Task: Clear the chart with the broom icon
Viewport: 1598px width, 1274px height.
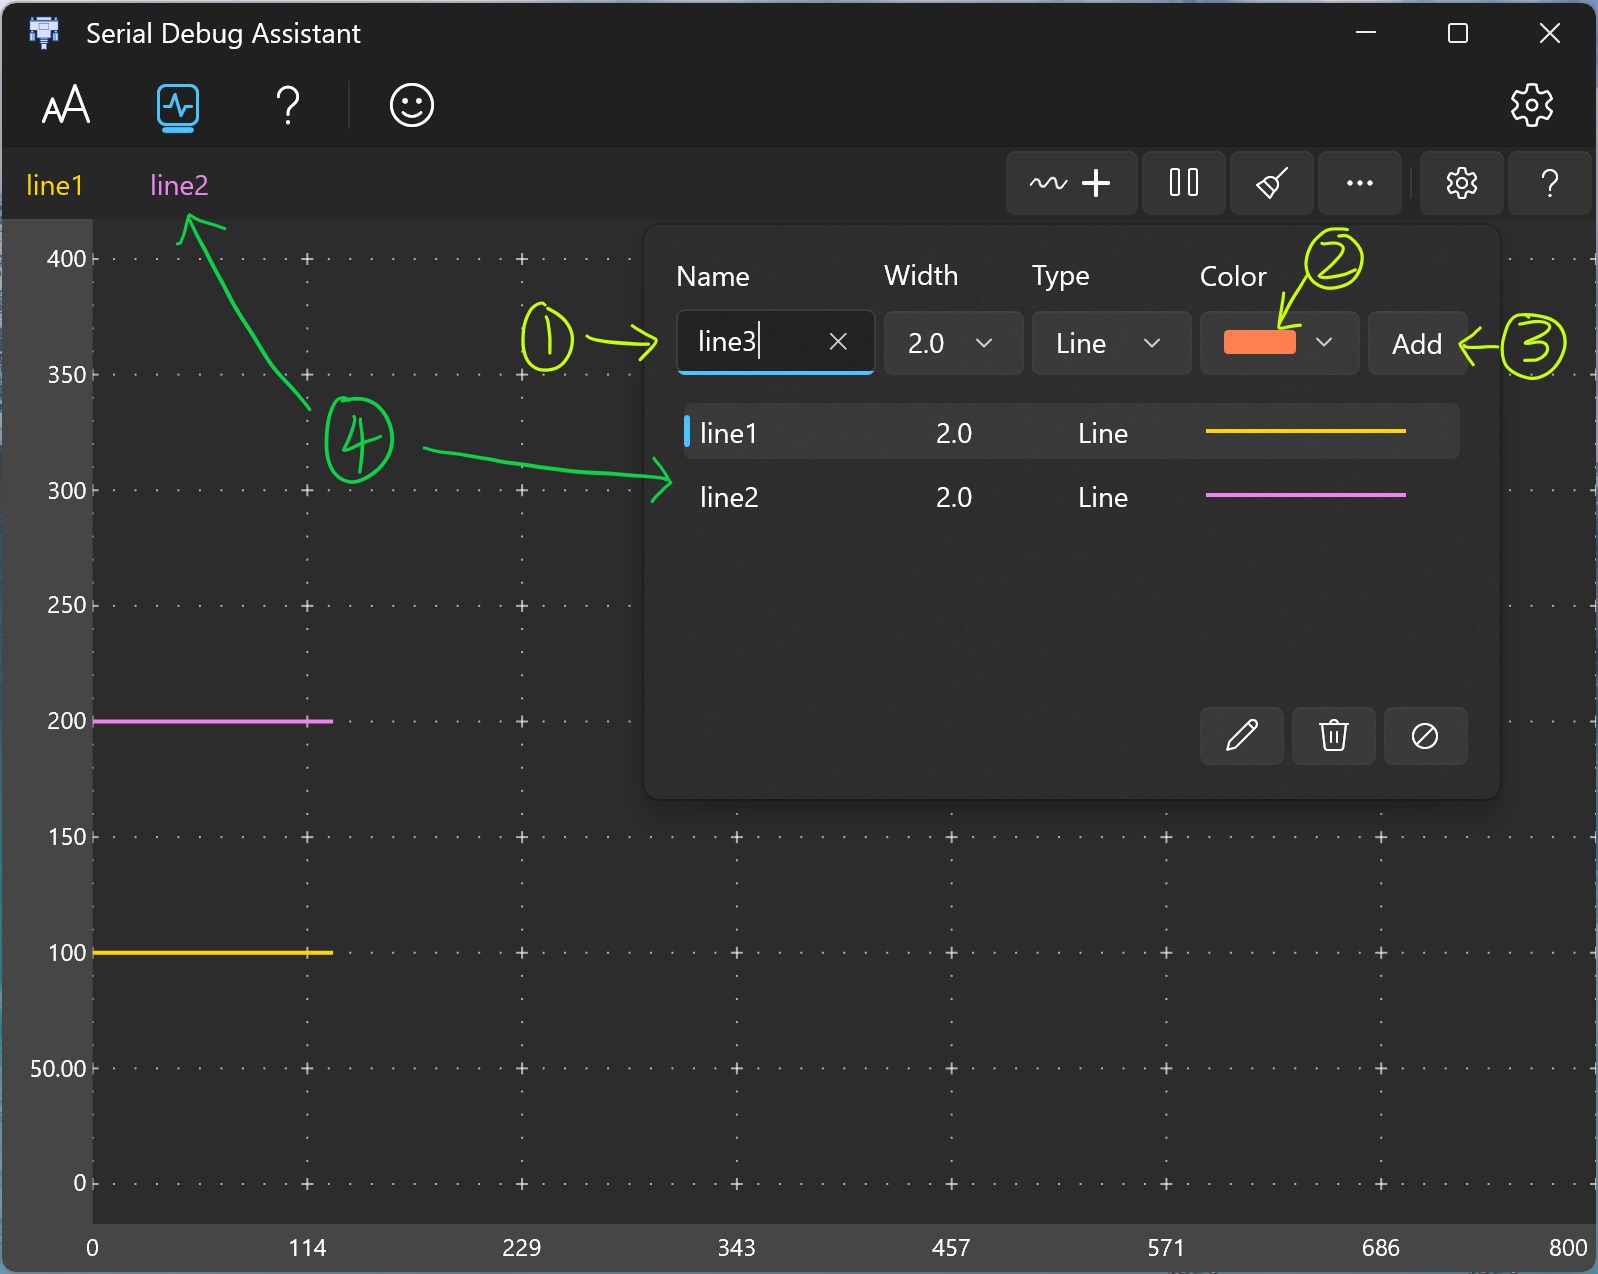Action: [x=1272, y=183]
